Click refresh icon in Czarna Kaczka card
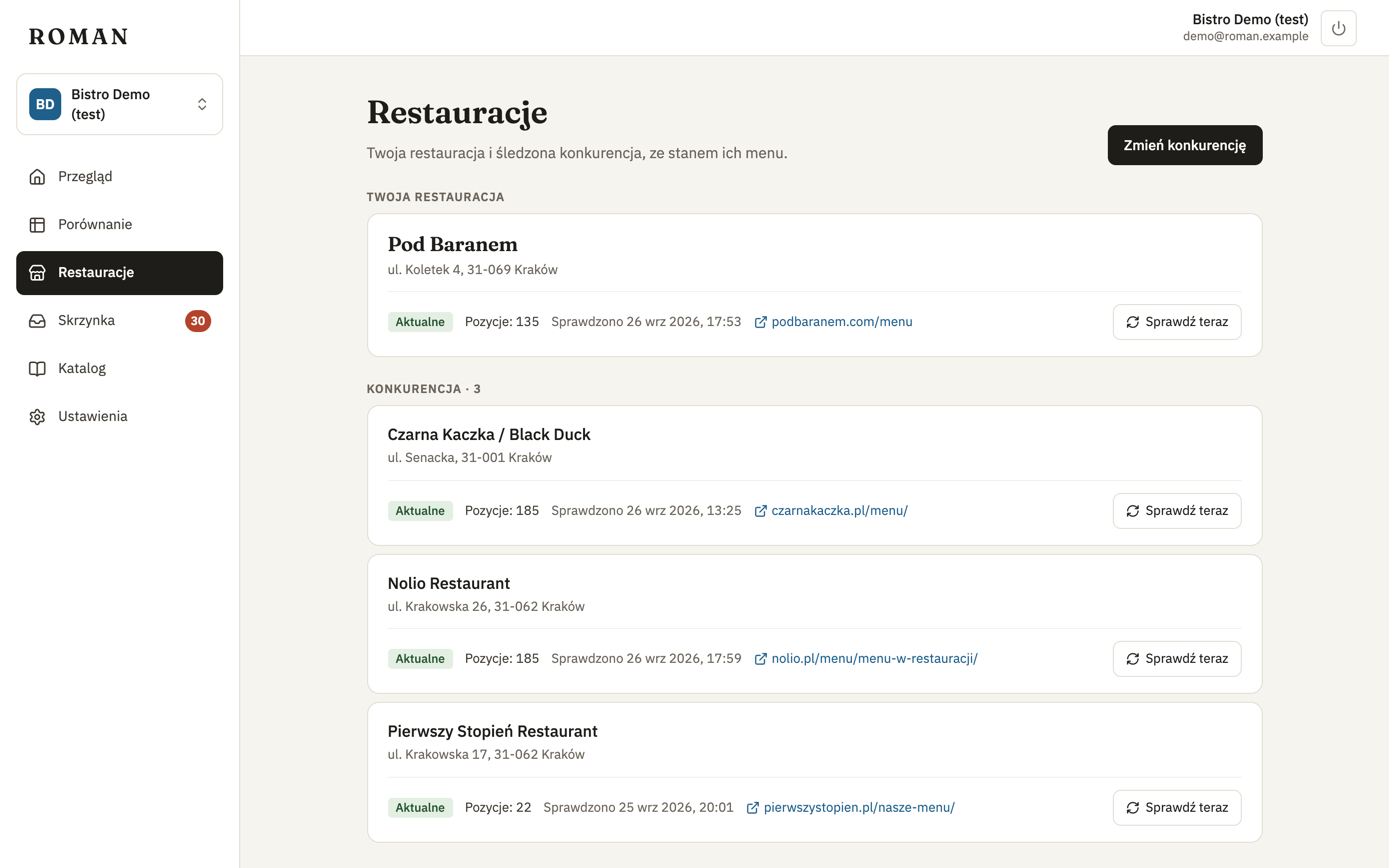1389x868 pixels. (1133, 511)
